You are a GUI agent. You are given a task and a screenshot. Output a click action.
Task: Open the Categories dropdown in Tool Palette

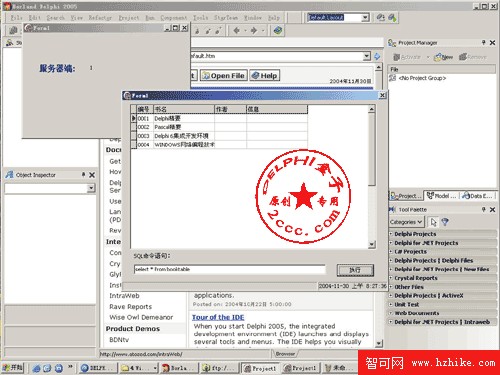[406, 222]
